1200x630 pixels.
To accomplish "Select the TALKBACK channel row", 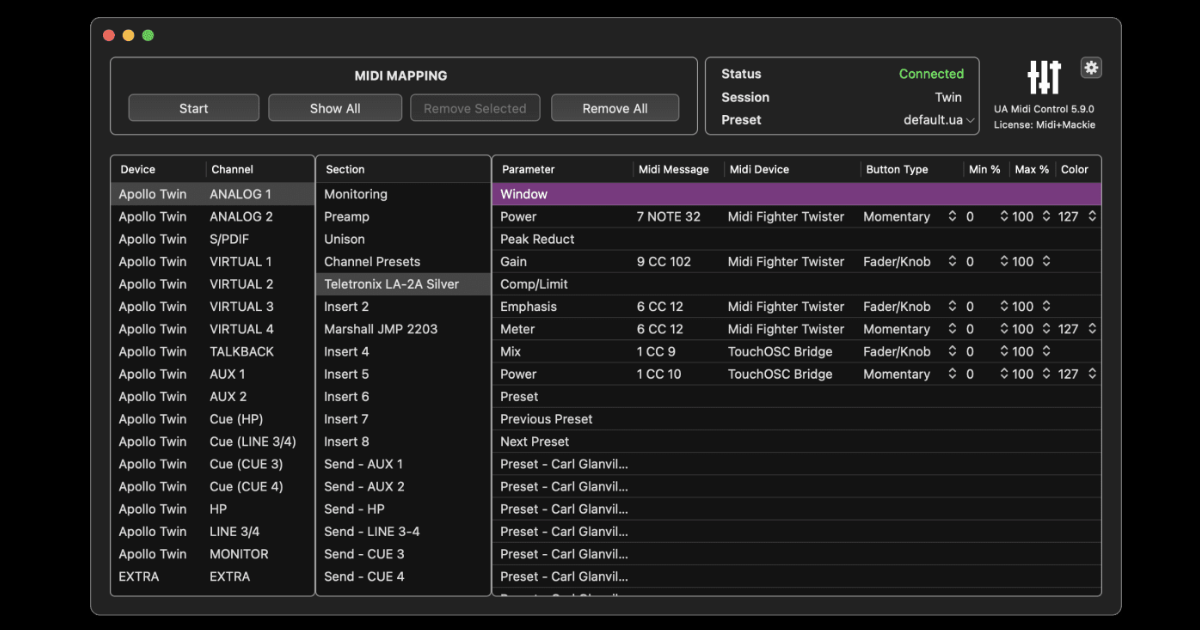I will (212, 352).
